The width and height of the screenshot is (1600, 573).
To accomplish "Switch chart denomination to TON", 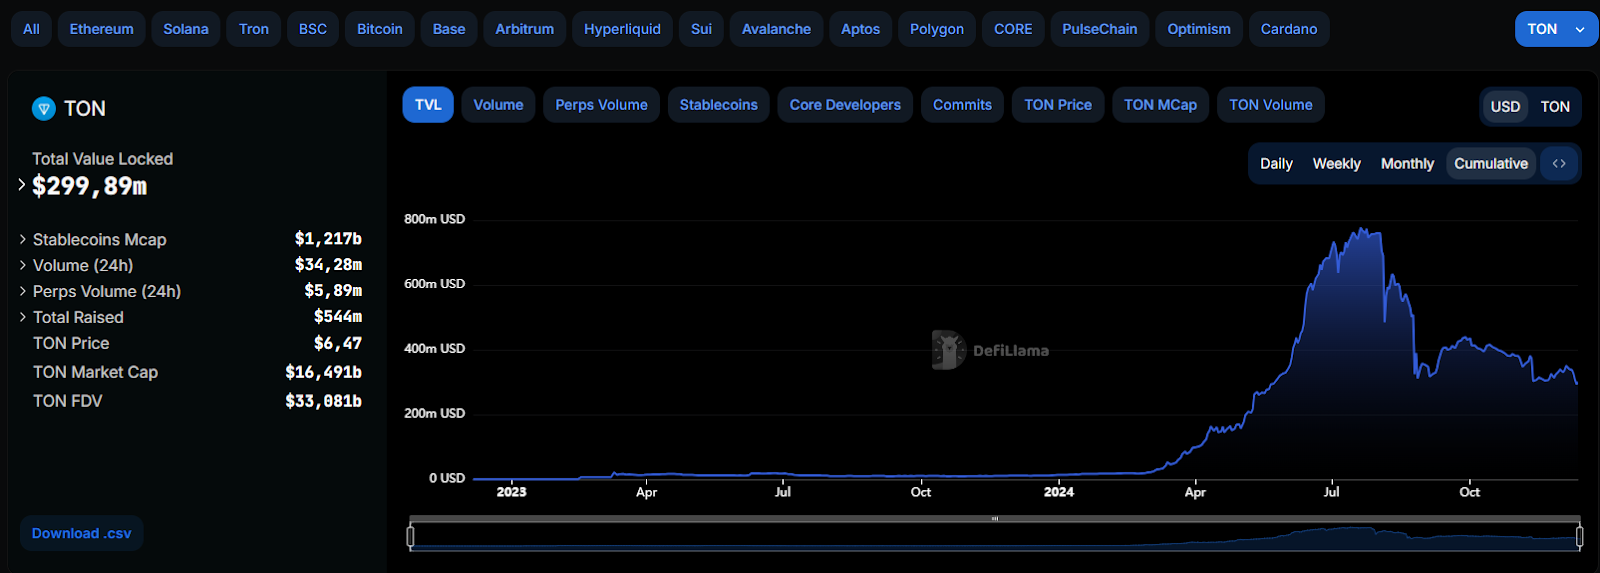I will [x=1555, y=107].
